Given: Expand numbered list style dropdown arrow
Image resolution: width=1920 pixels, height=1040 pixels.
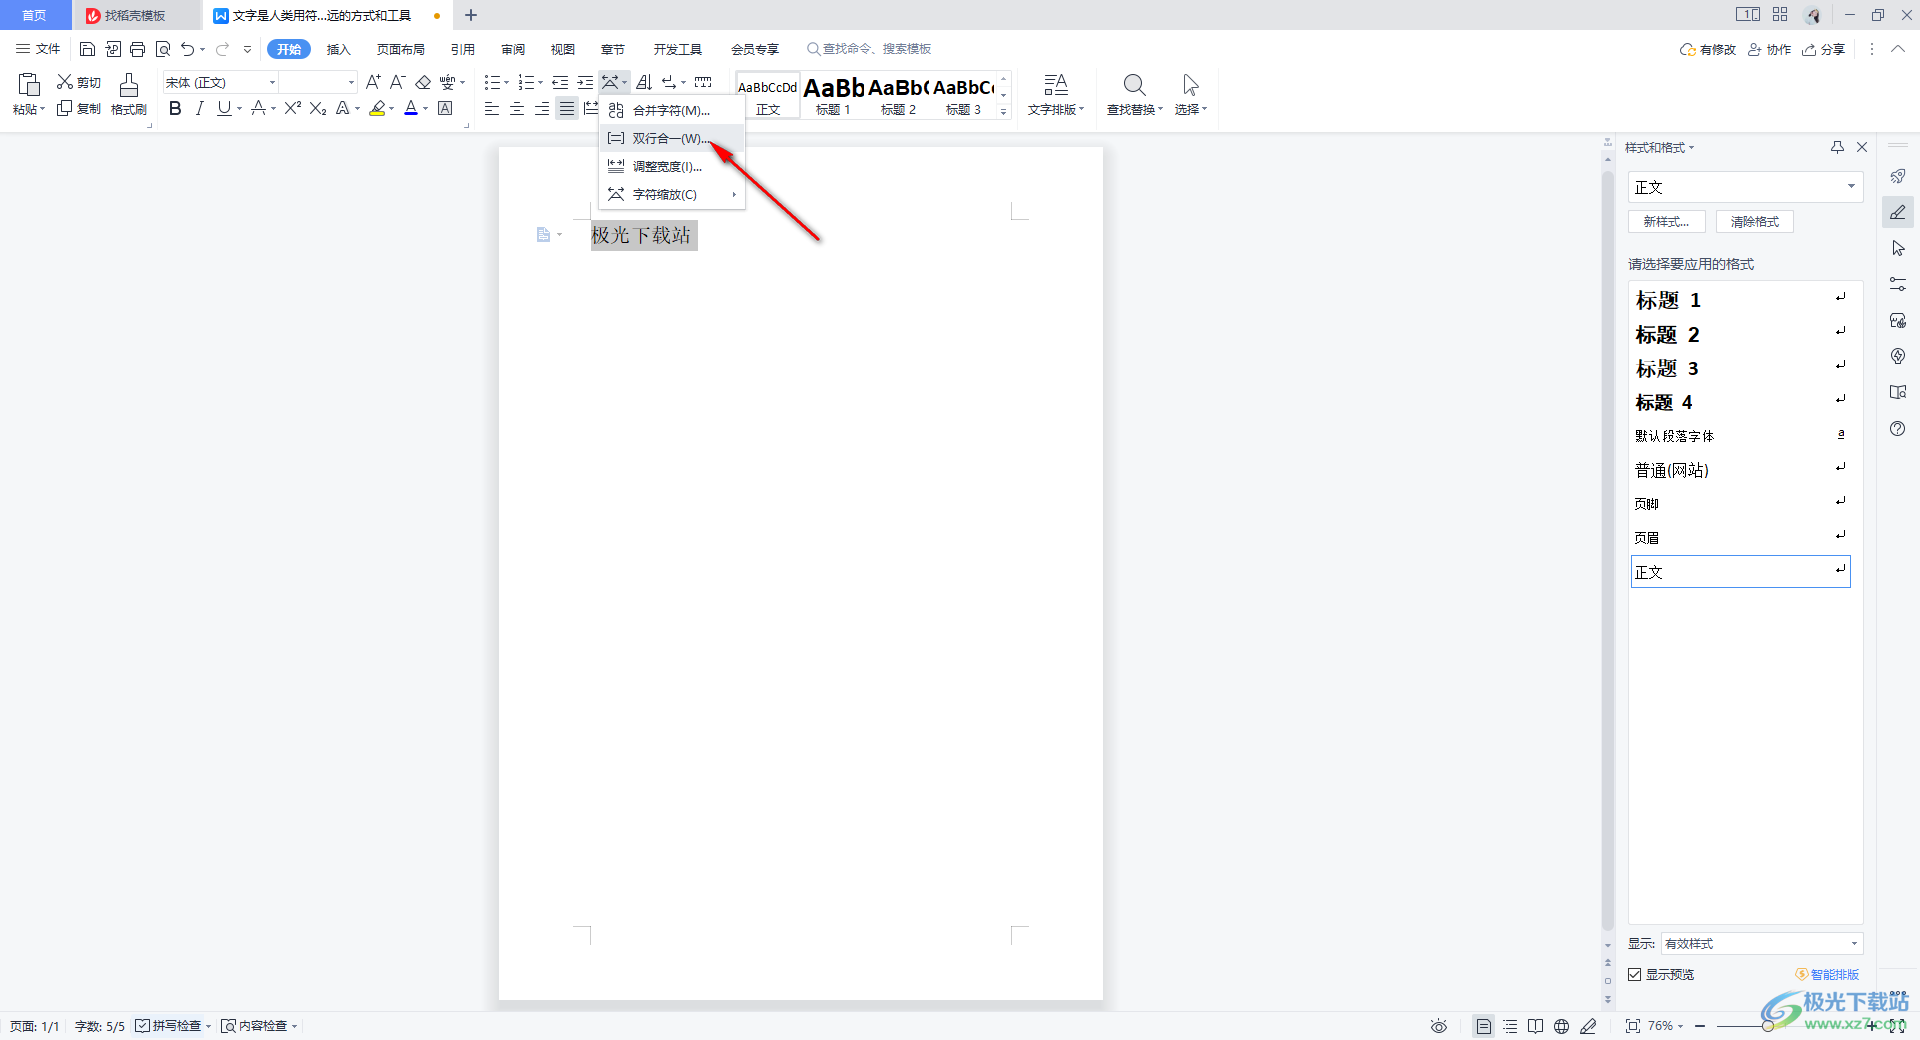Looking at the screenshot, I should pyautogui.click(x=541, y=82).
